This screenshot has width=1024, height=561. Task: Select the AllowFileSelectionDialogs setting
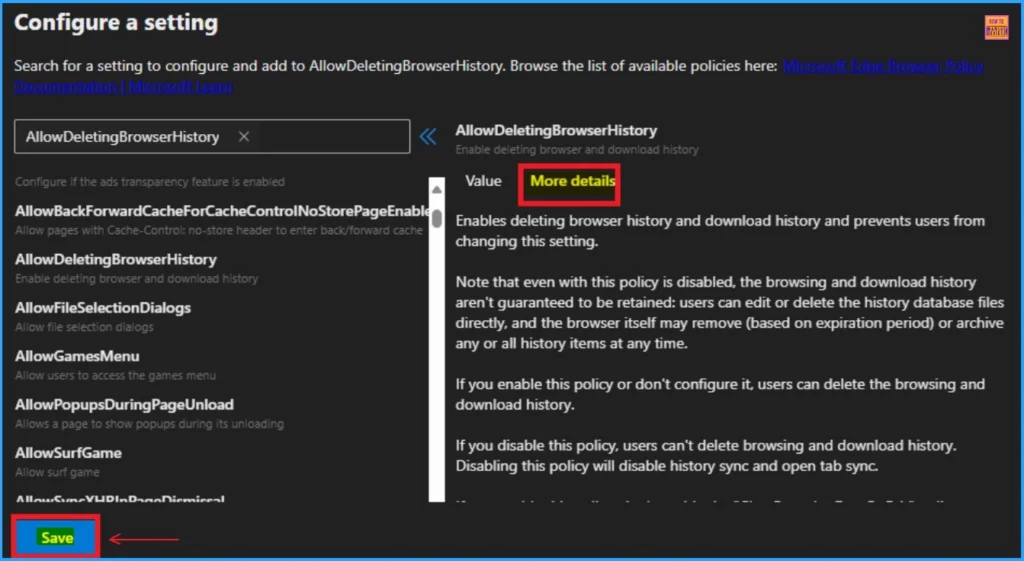103,308
